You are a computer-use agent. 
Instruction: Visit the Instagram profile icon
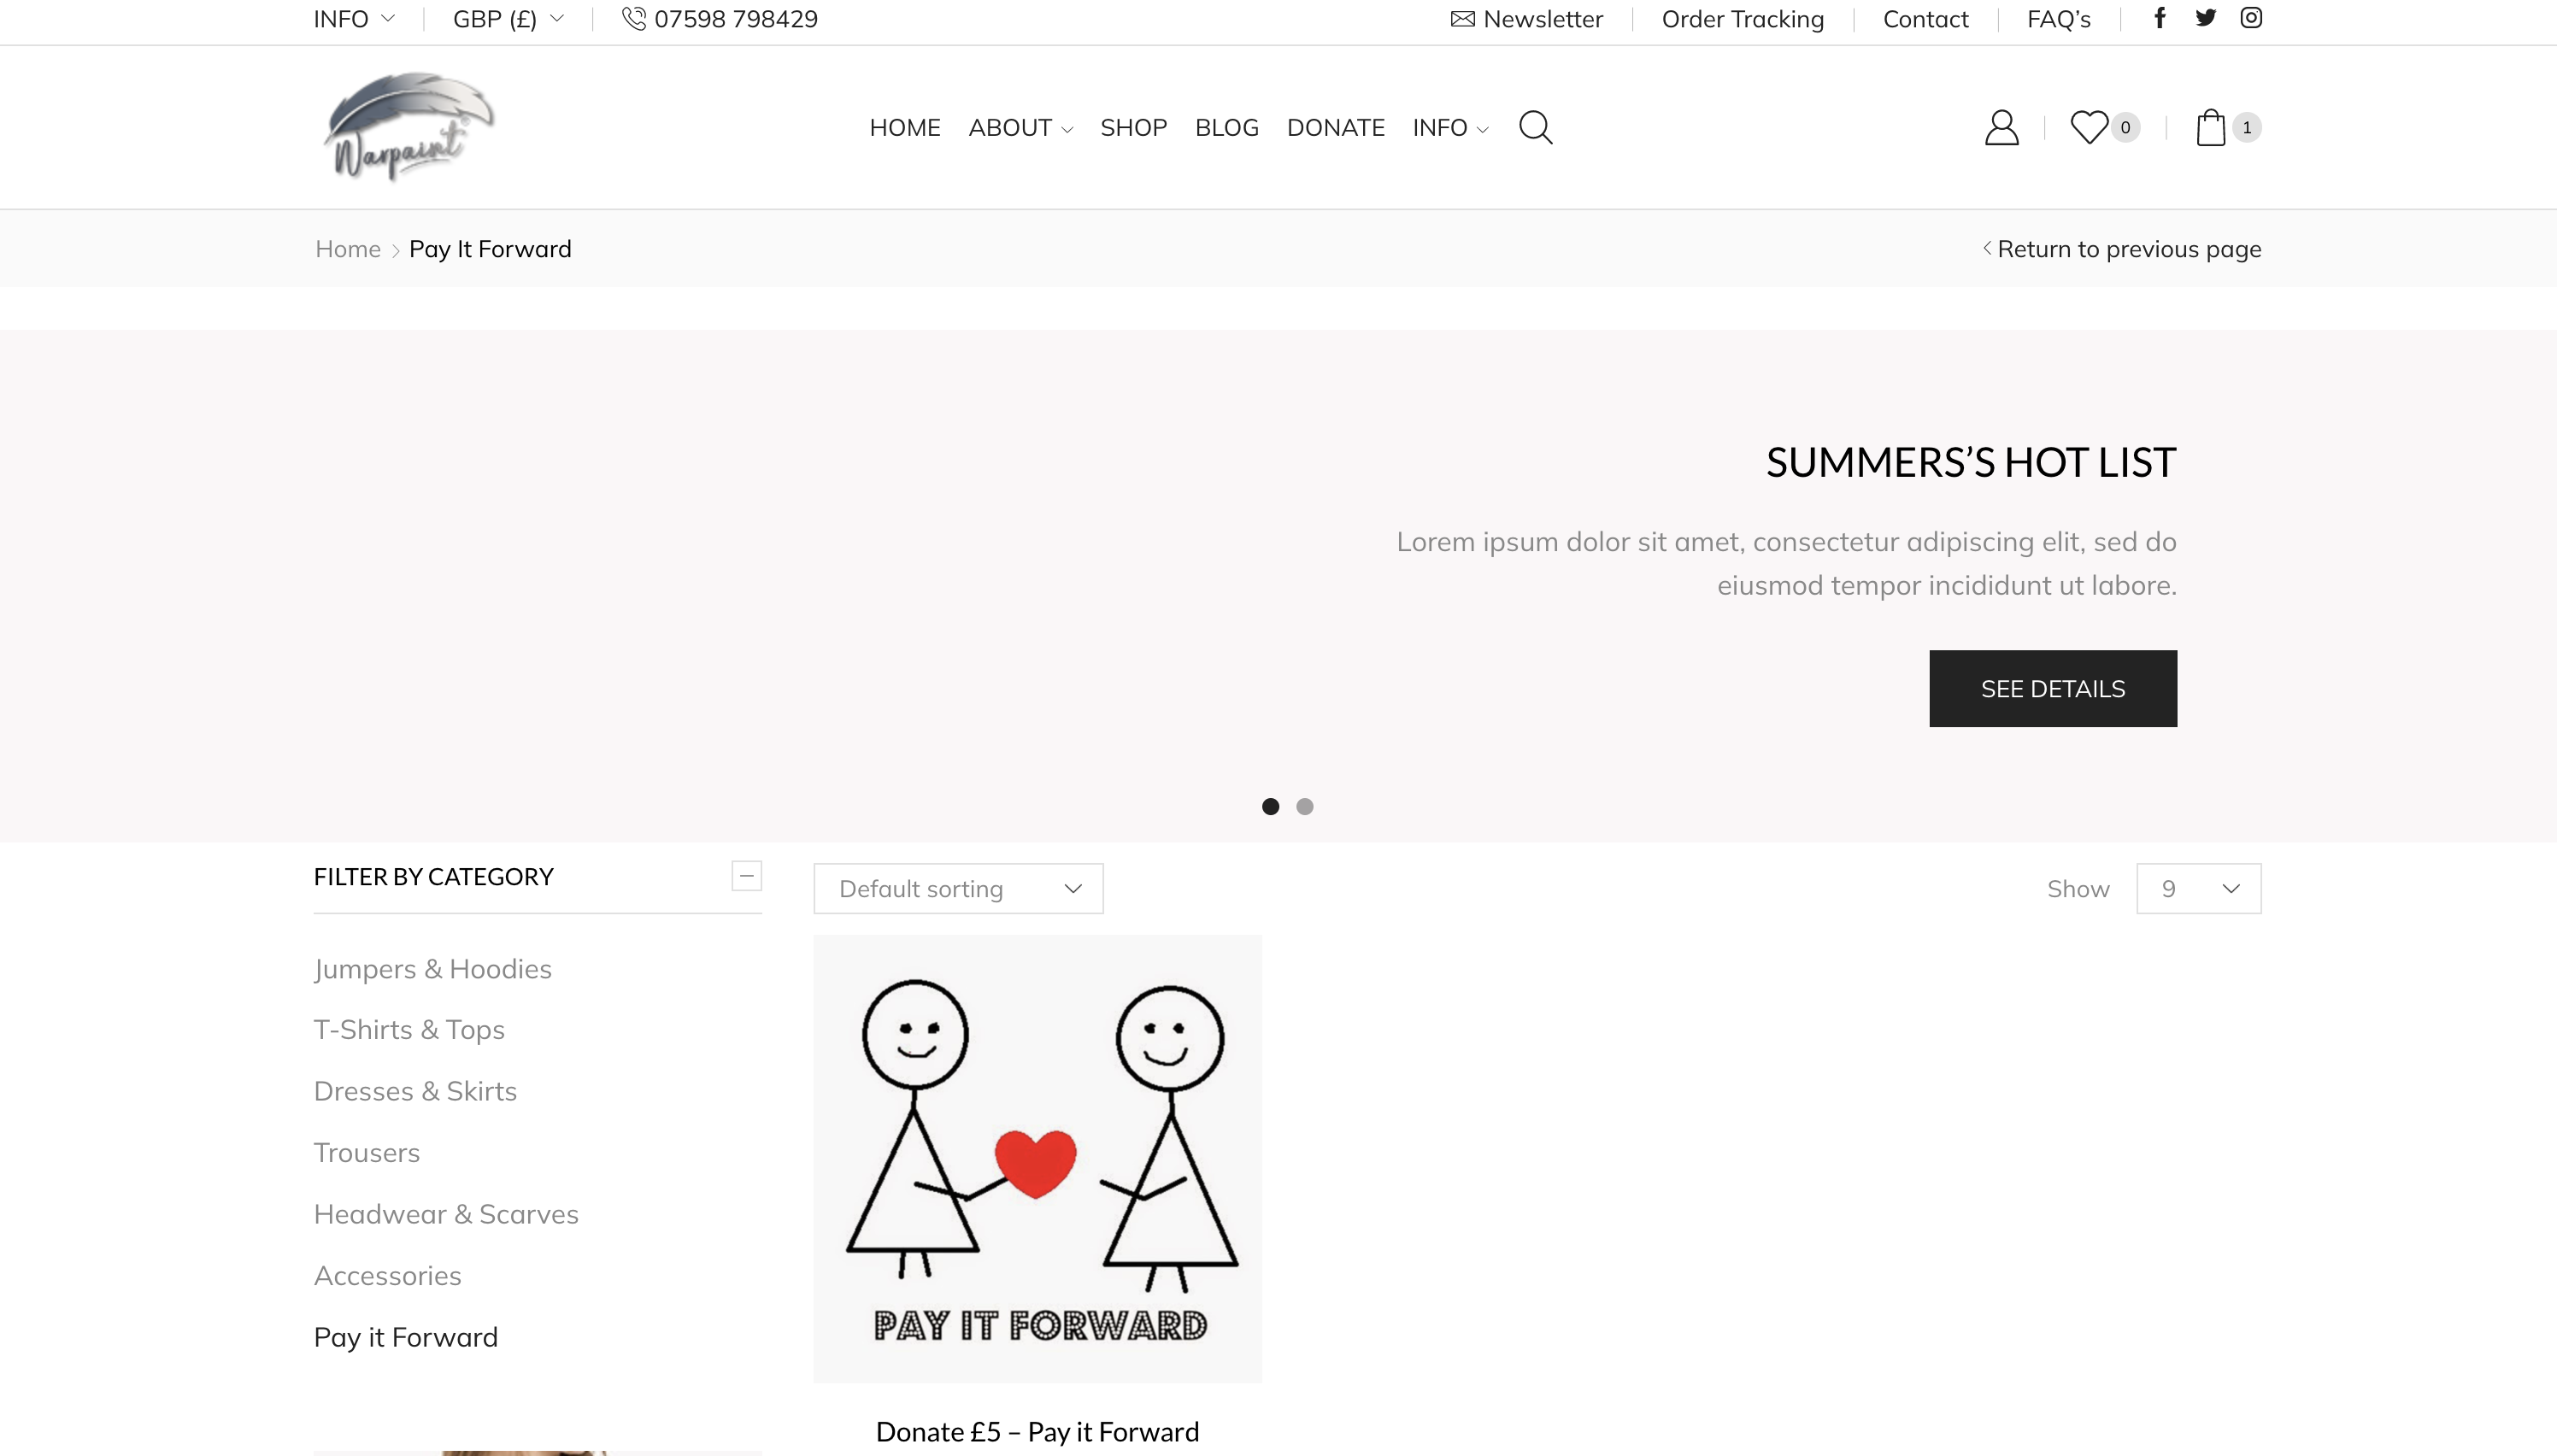[2251, 18]
